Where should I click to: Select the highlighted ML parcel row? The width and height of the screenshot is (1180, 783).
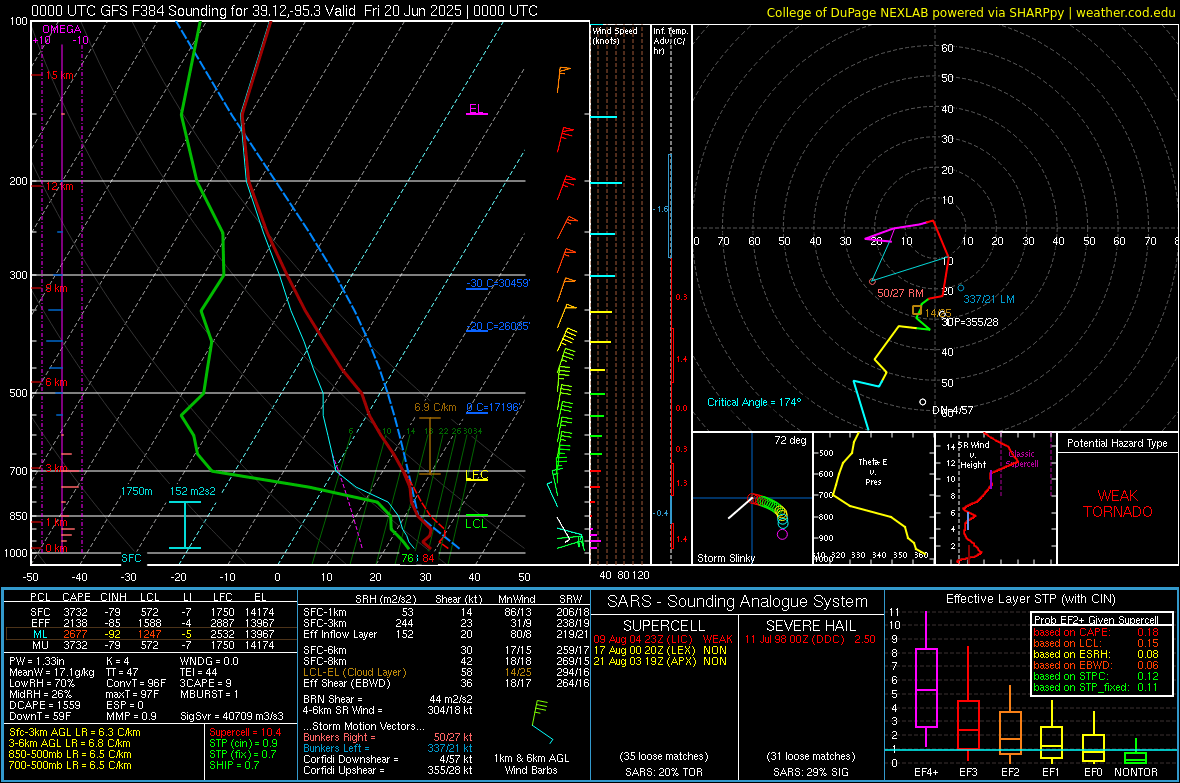click(x=151, y=634)
